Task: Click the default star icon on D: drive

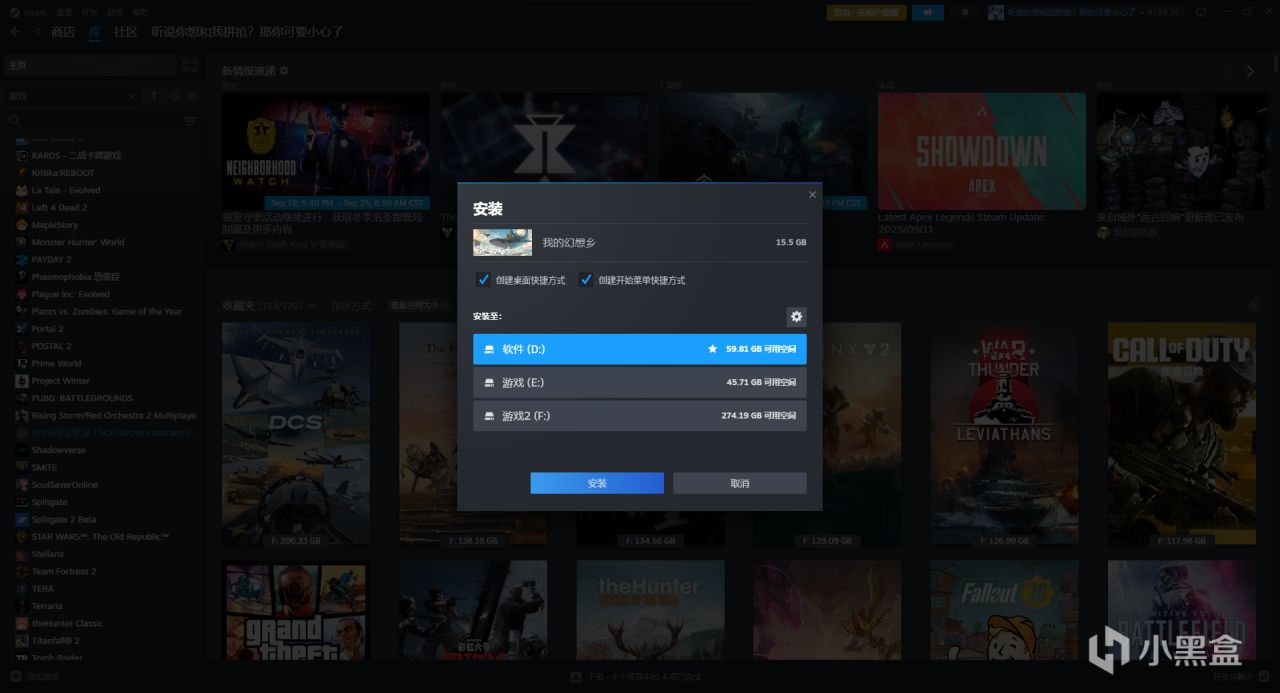Action: pyautogui.click(x=713, y=349)
